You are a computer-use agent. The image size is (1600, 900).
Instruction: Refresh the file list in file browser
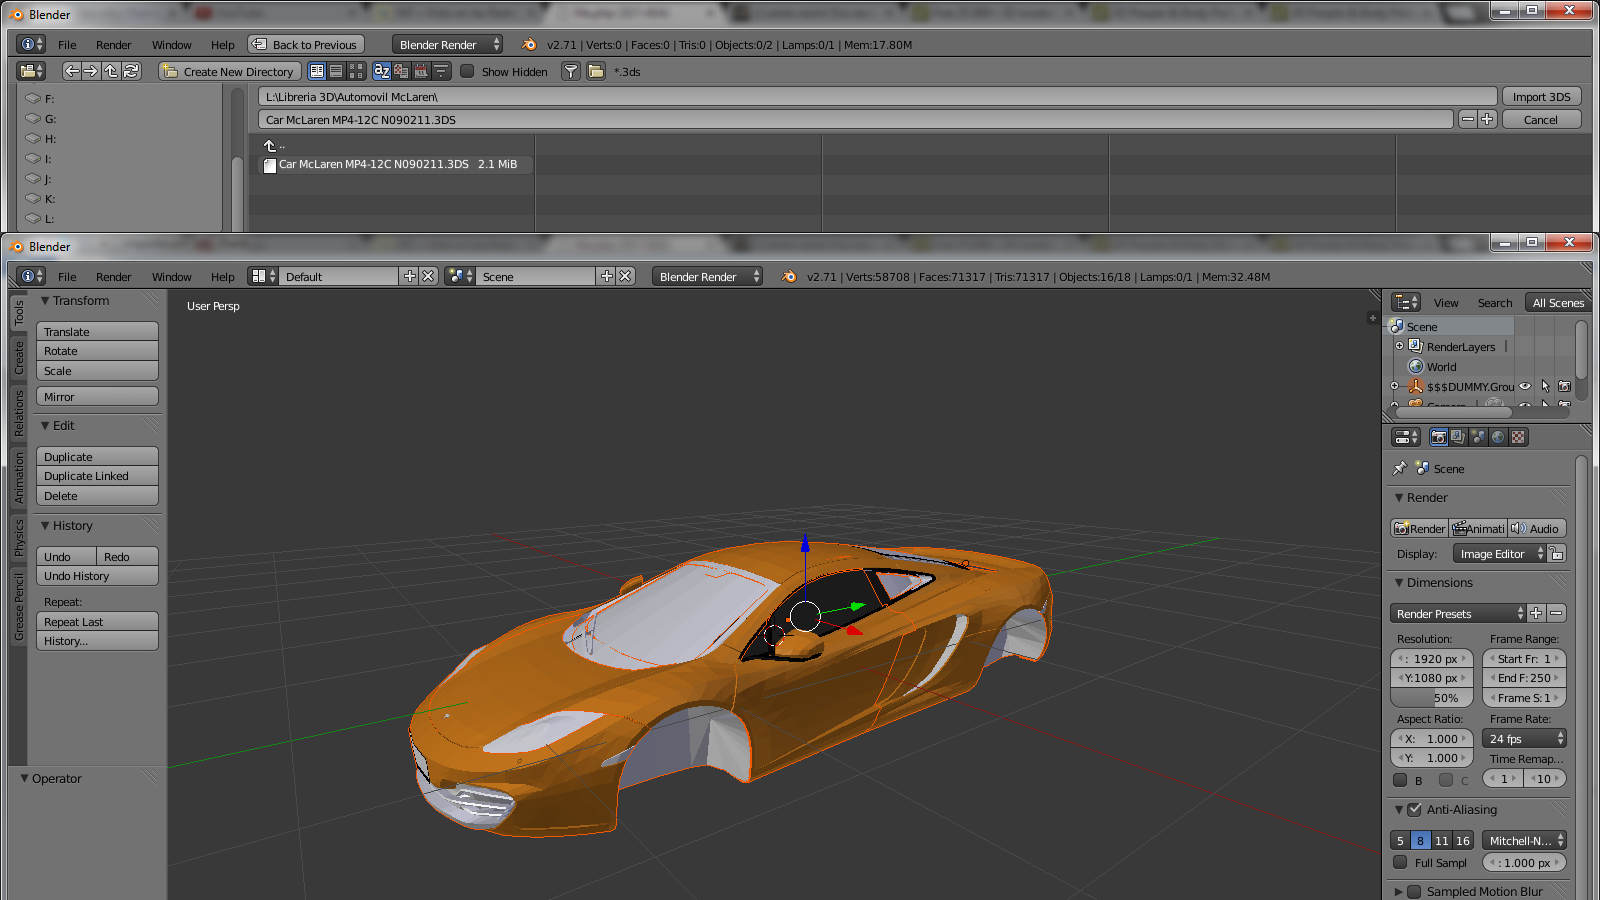pos(131,71)
